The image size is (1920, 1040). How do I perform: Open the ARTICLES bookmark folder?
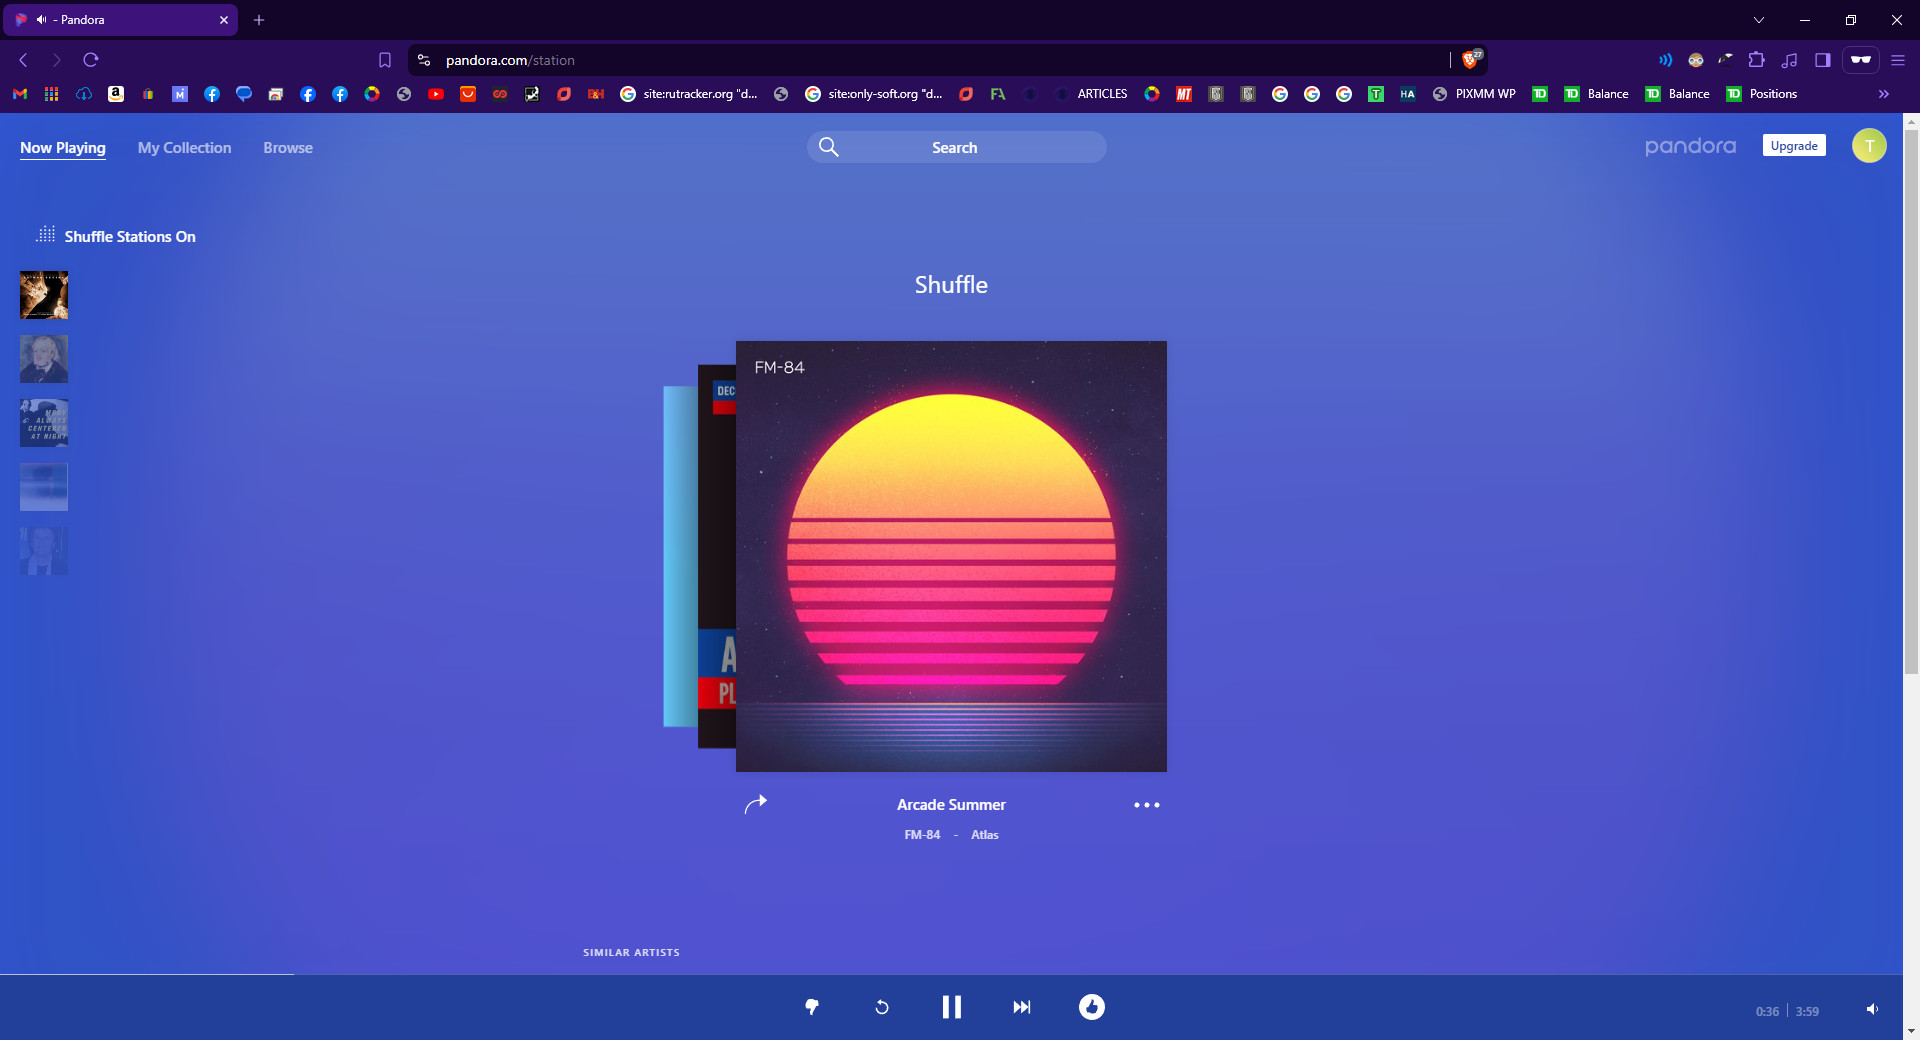[x=1092, y=94]
